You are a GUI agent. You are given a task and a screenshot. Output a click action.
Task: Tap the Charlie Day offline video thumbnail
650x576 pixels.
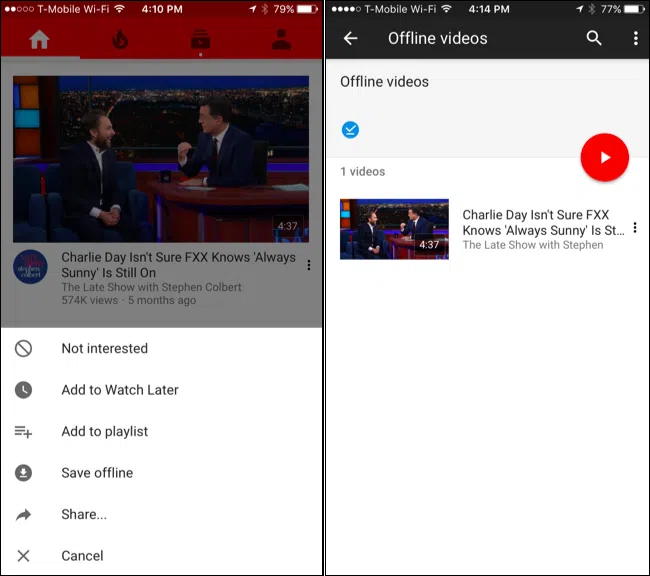pyautogui.click(x=394, y=229)
